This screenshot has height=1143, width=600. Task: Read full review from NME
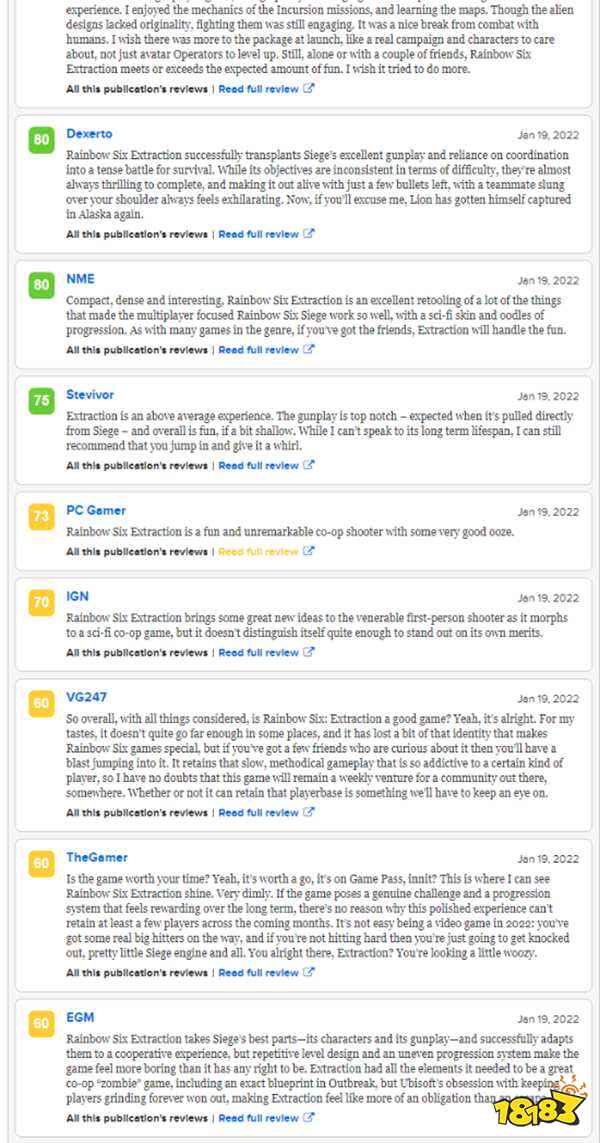click(258, 350)
